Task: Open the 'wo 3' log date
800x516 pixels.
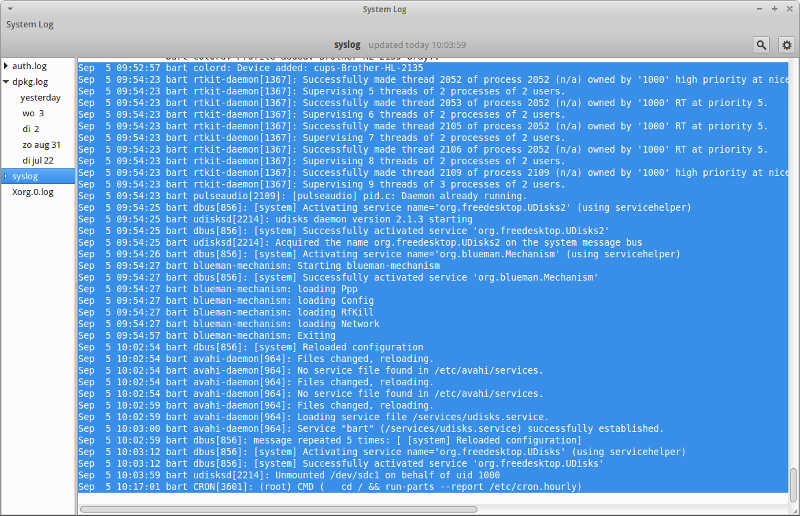Action: [33, 113]
